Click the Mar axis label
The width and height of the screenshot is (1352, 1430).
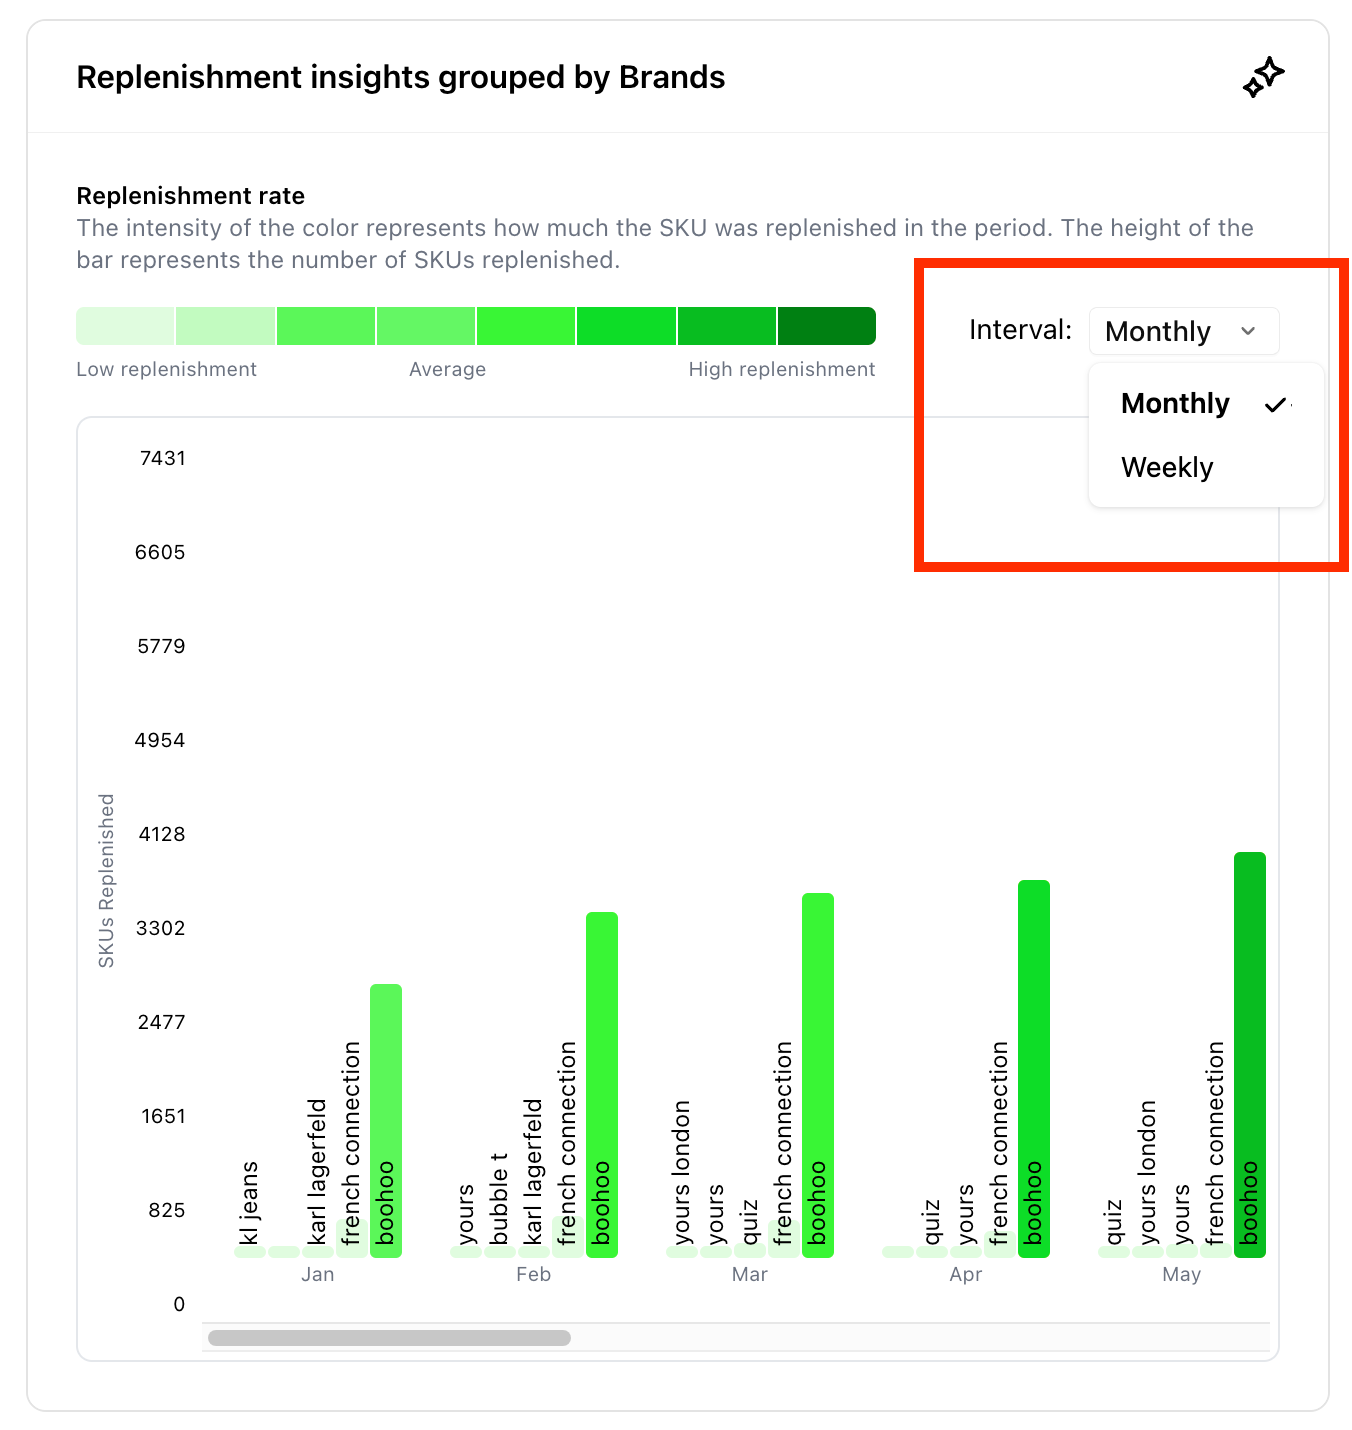click(x=750, y=1274)
